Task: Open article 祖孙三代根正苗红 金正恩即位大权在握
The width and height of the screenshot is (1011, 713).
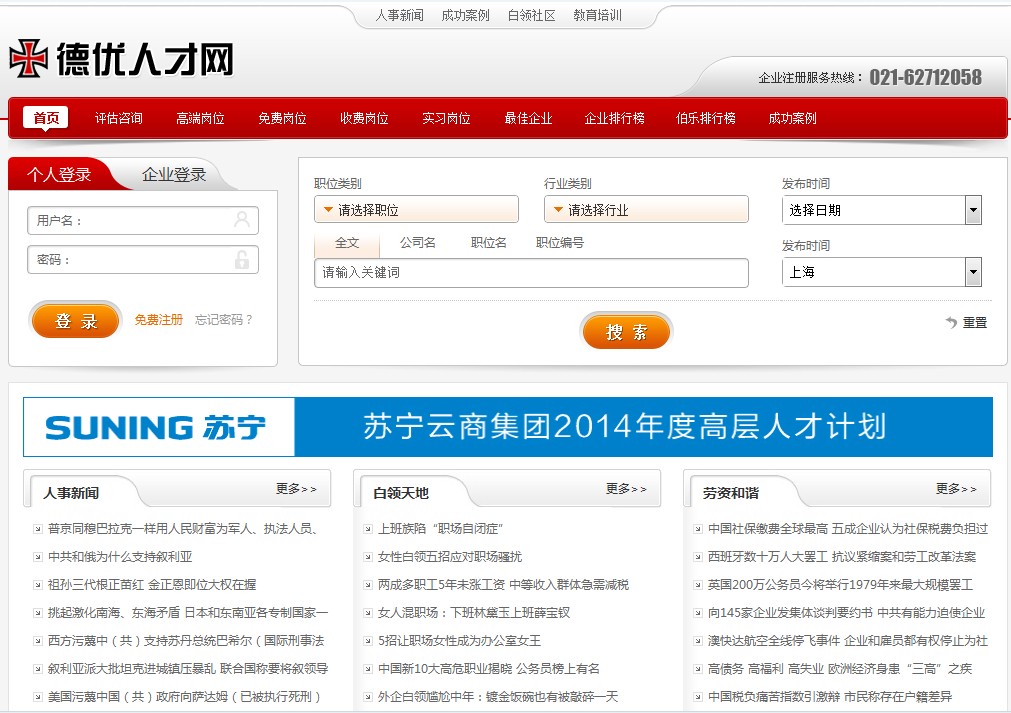Action: tap(152, 585)
